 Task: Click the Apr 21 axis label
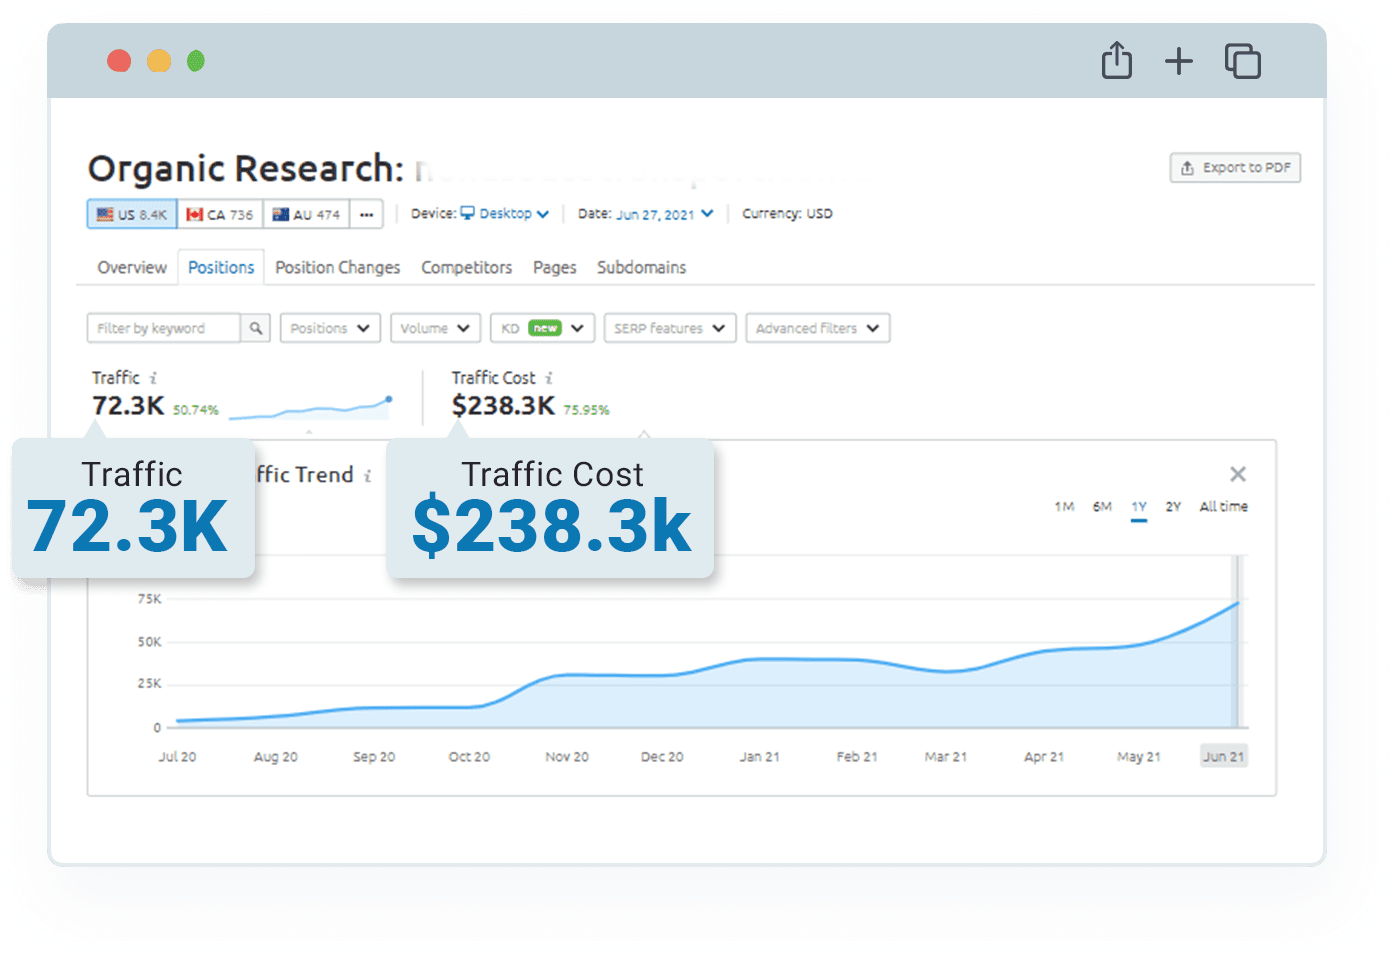point(1044,757)
